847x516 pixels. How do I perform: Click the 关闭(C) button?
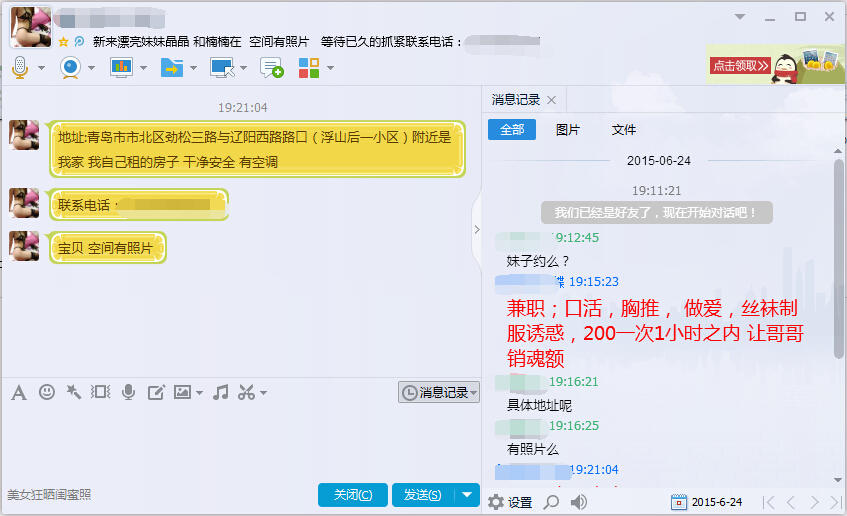(x=353, y=495)
